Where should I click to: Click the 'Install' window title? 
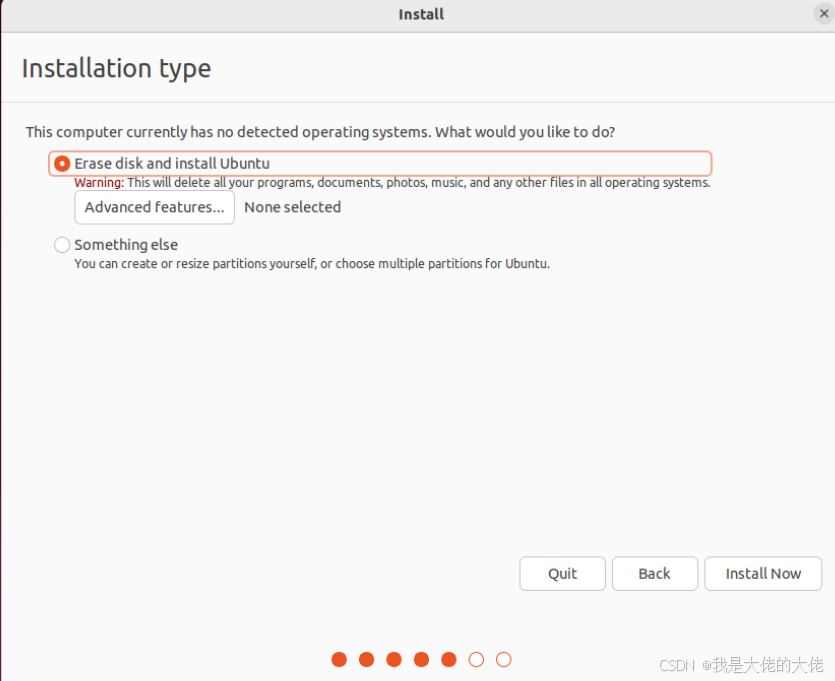pyautogui.click(x=421, y=14)
